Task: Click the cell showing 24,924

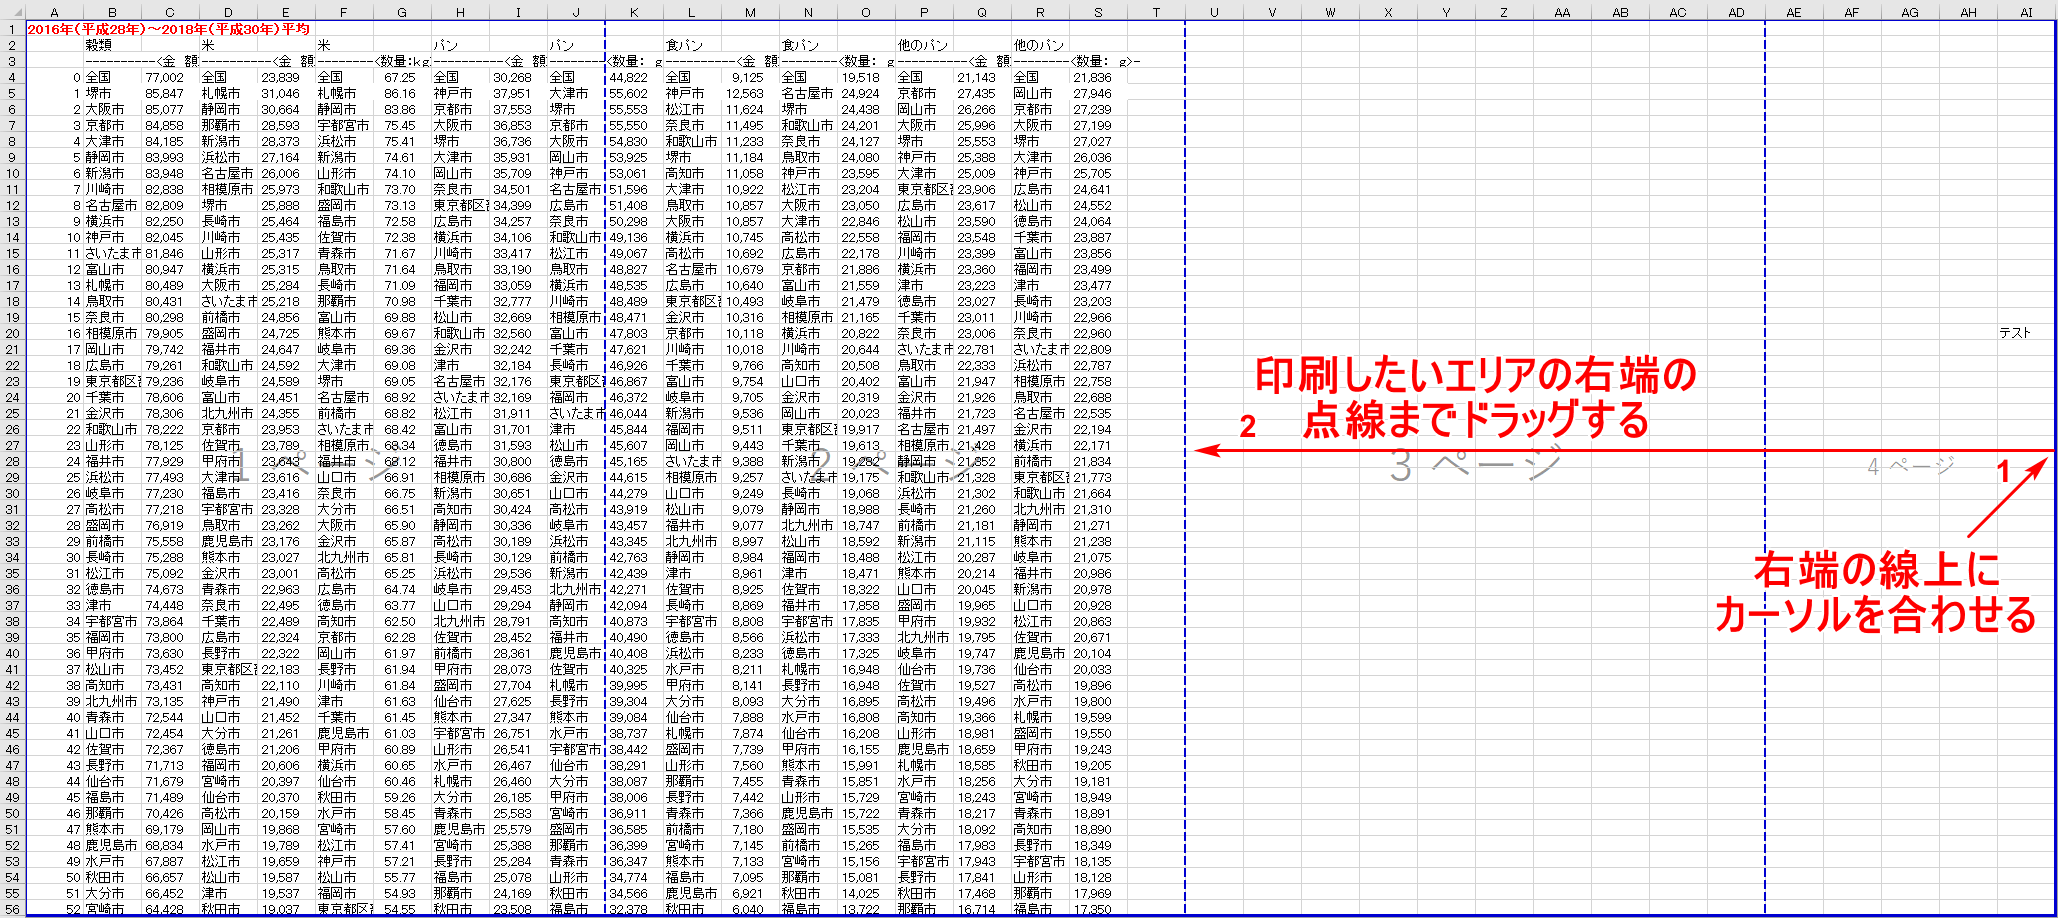Action: coord(866,93)
